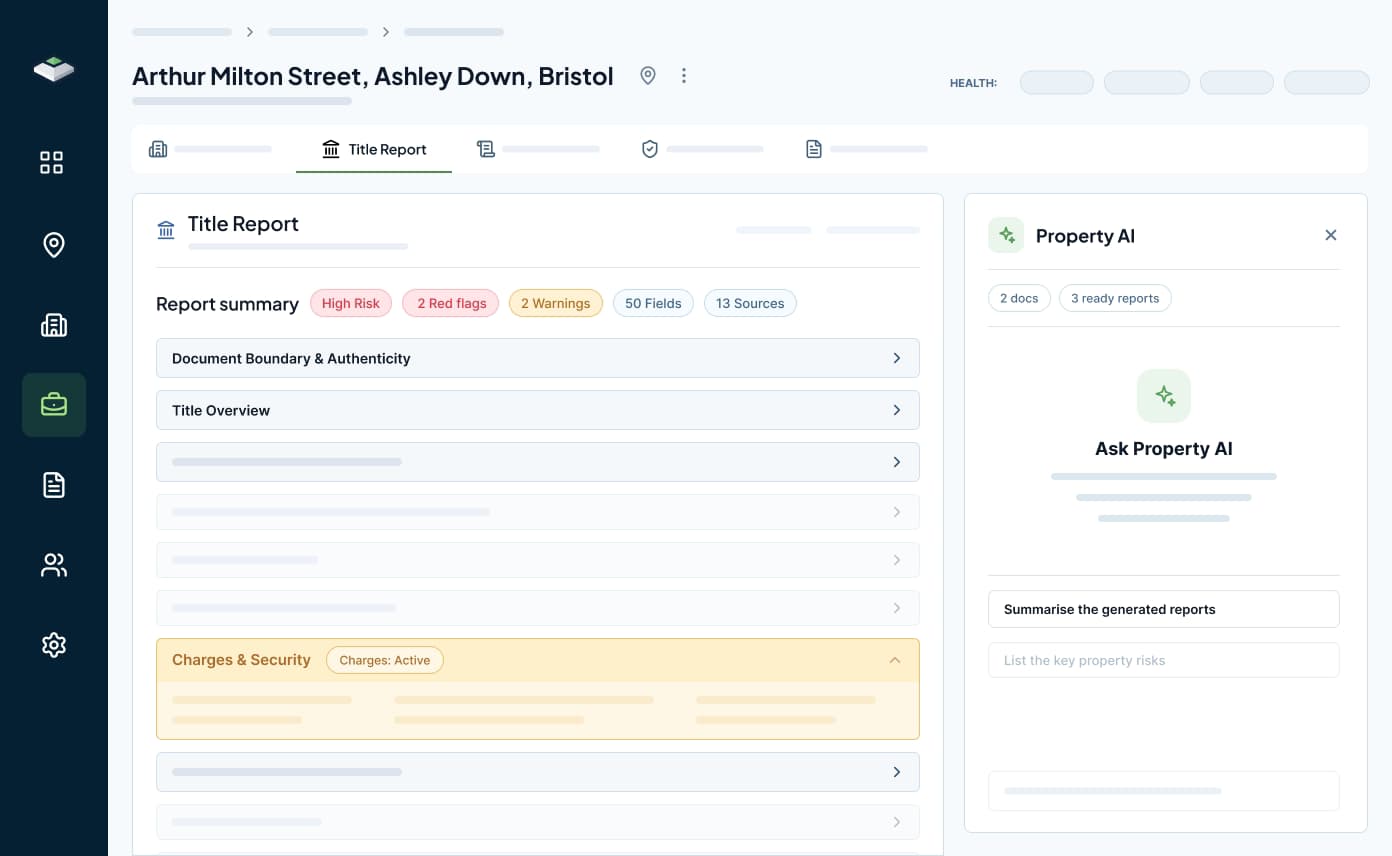
Task: Choose List the key property risks suggestion
Action: coord(1164,660)
